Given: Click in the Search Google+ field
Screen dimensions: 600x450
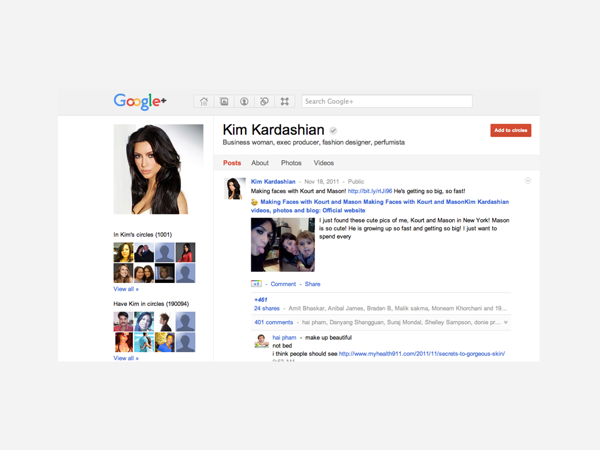Looking at the screenshot, I should pos(387,101).
